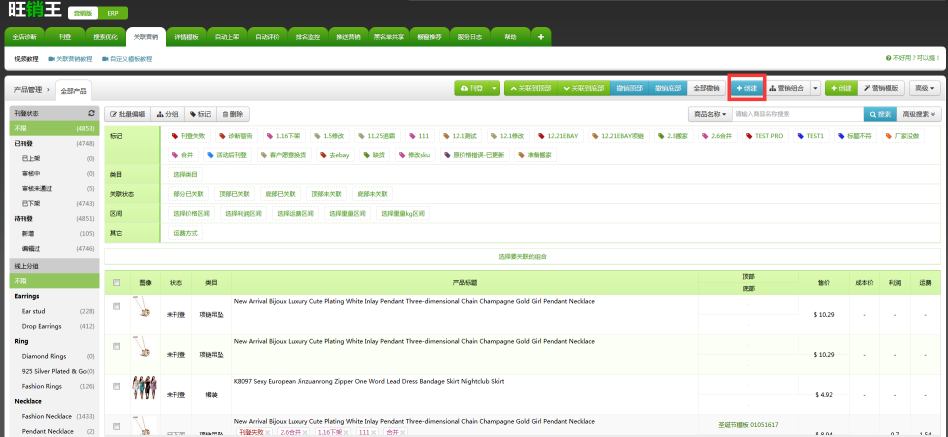Click the 刊登失败 tag filter
The width and height of the screenshot is (948, 437).
click(x=188, y=136)
